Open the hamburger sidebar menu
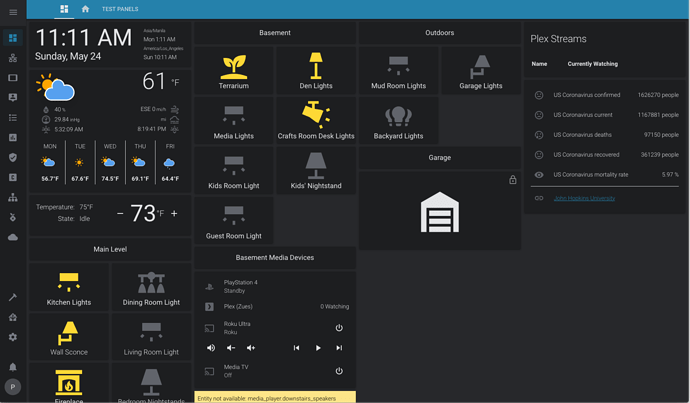The image size is (690, 403). pos(13,11)
